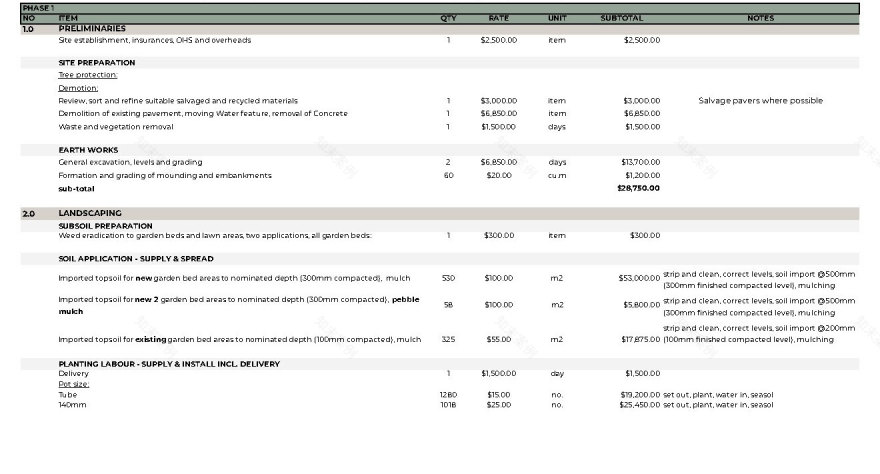Viewport: 880px width, 474px height.
Task: Select the Tube quantity 1280 cell
Action: point(448,395)
